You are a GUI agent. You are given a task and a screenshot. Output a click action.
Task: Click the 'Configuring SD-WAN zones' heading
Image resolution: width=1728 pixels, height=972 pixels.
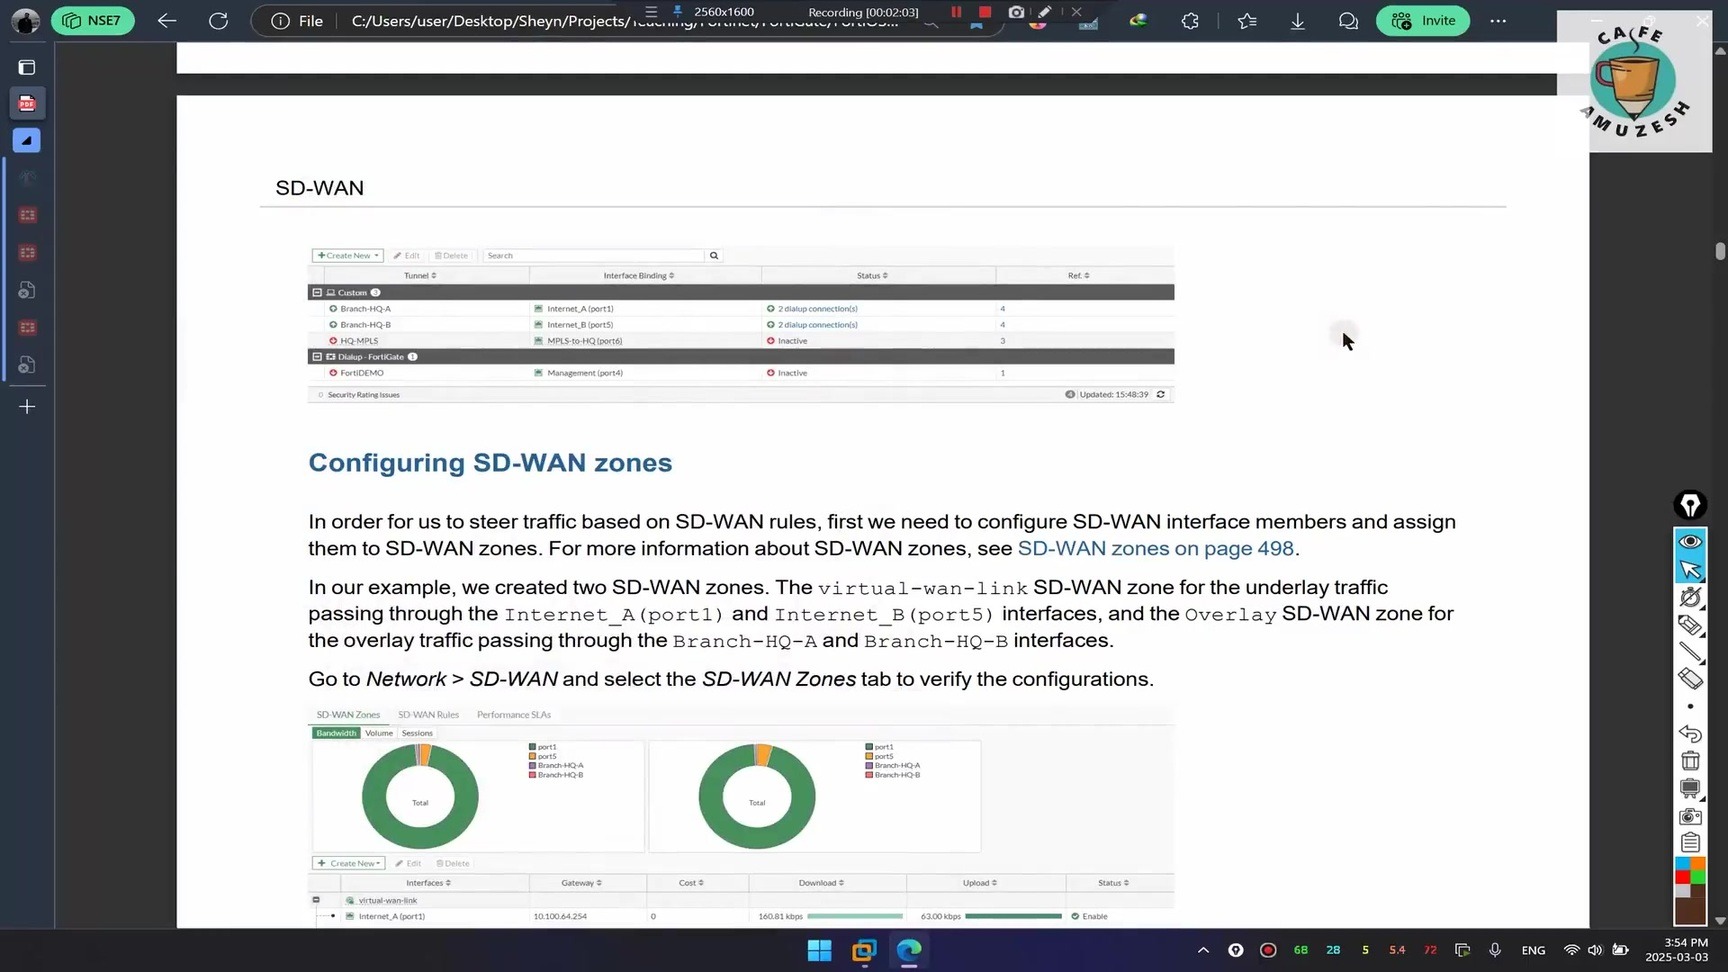pyautogui.click(x=490, y=463)
